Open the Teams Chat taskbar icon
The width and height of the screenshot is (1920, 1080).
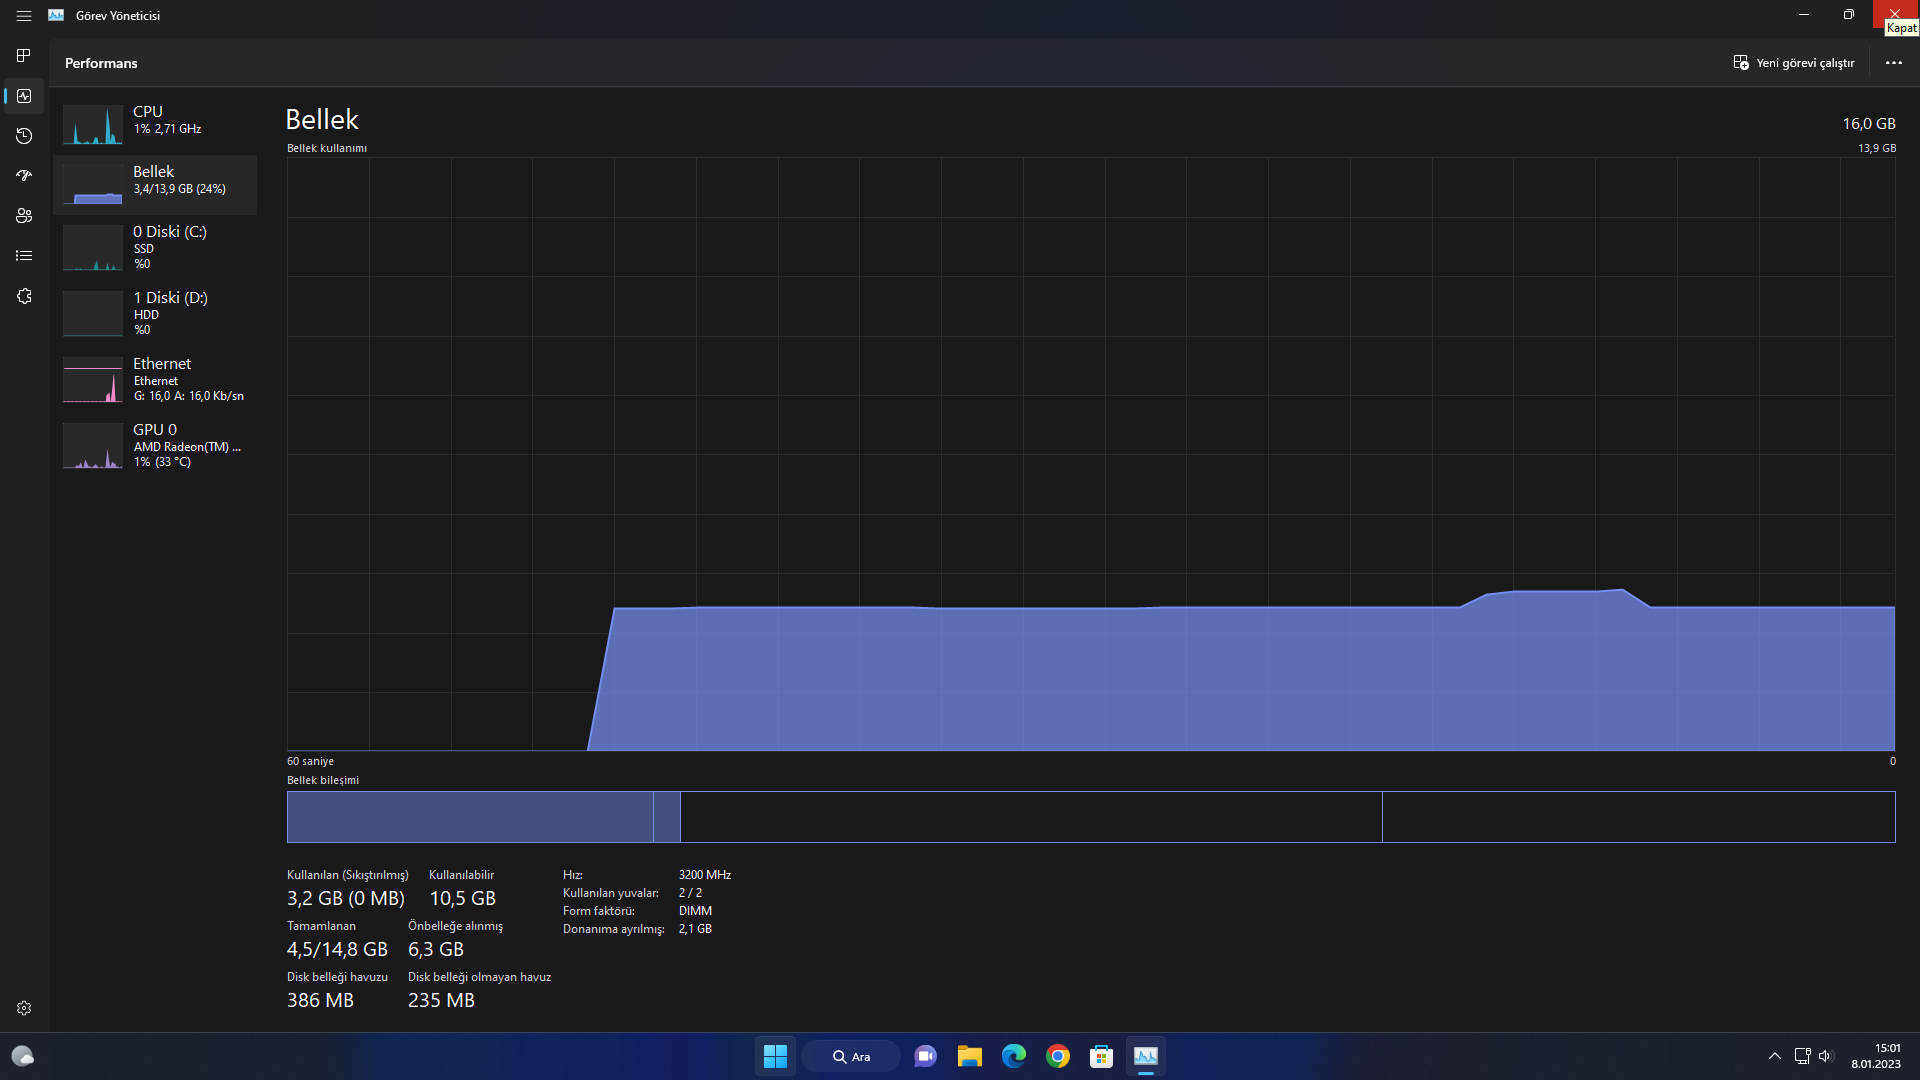coord(926,1056)
